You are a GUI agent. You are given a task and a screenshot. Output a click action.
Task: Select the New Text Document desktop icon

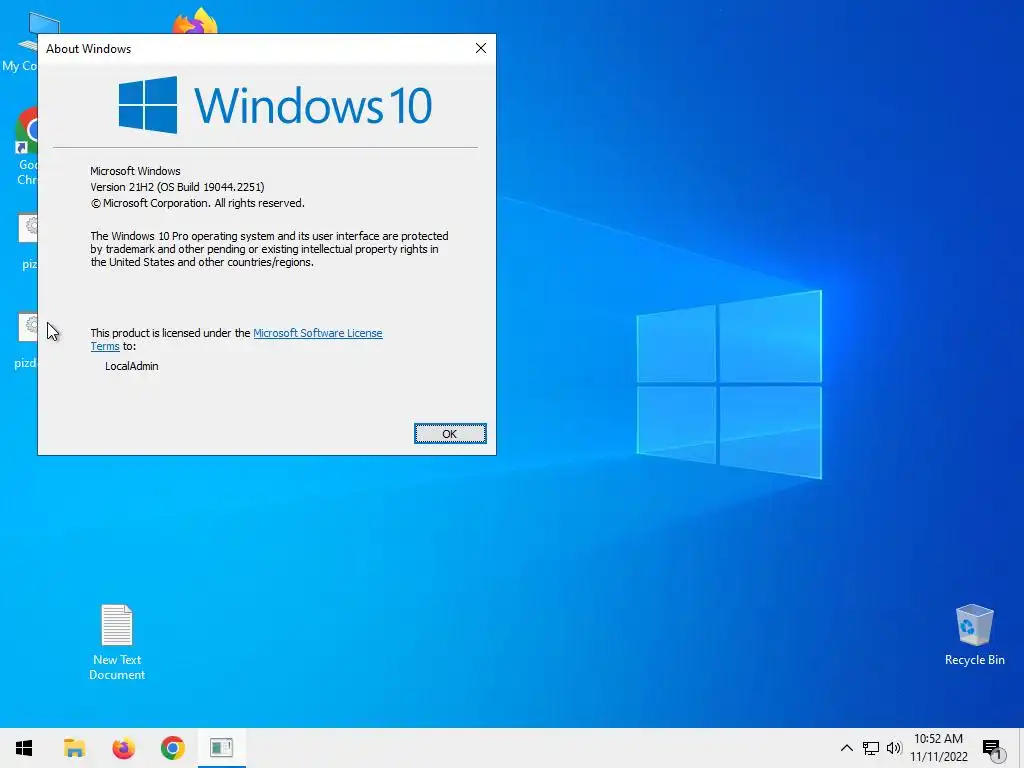click(117, 643)
